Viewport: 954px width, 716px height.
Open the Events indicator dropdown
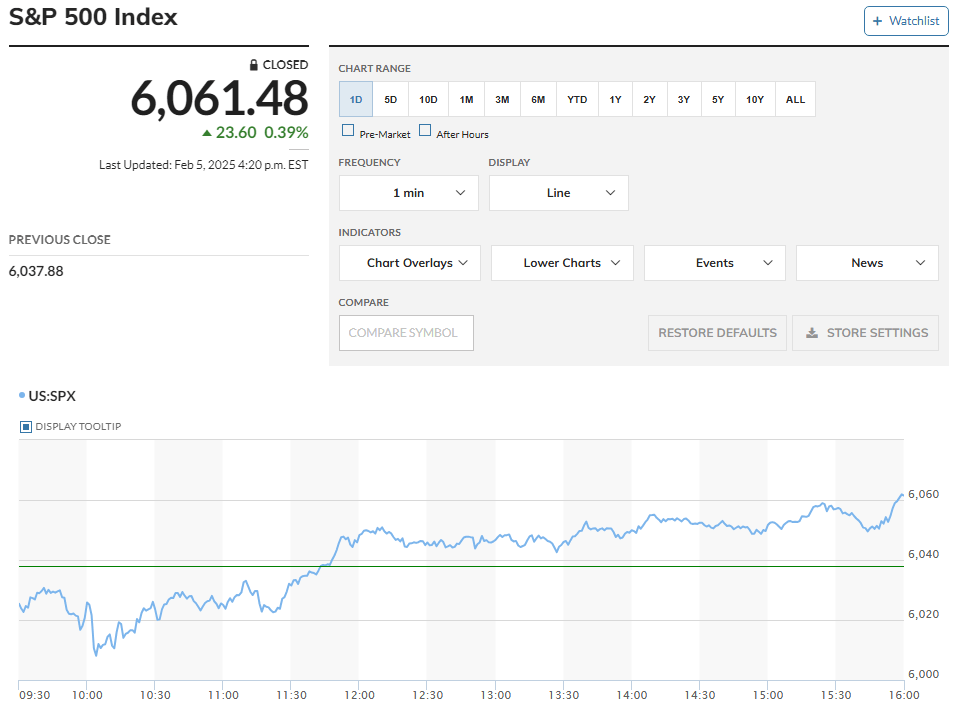[x=715, y=263]
